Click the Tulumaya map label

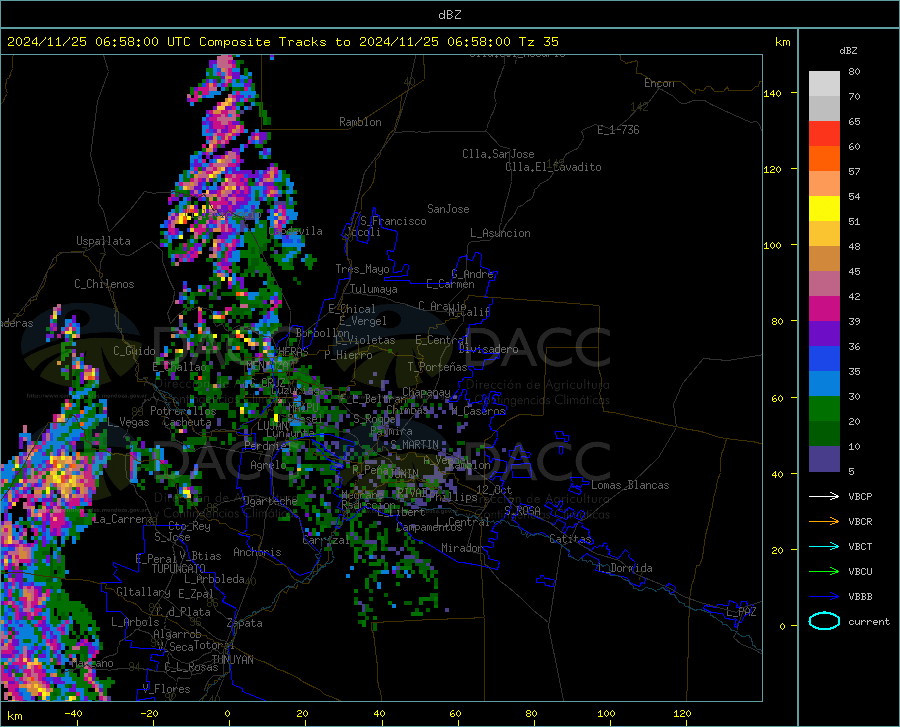(374, 289)
